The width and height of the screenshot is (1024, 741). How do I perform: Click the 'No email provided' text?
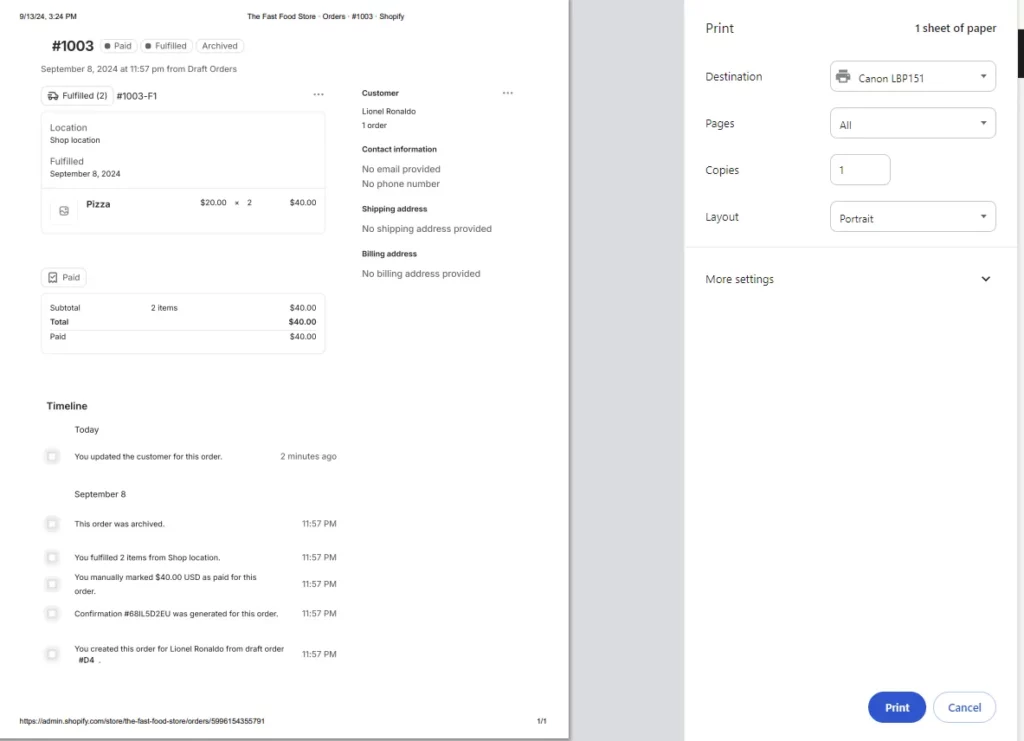(401, 169)
